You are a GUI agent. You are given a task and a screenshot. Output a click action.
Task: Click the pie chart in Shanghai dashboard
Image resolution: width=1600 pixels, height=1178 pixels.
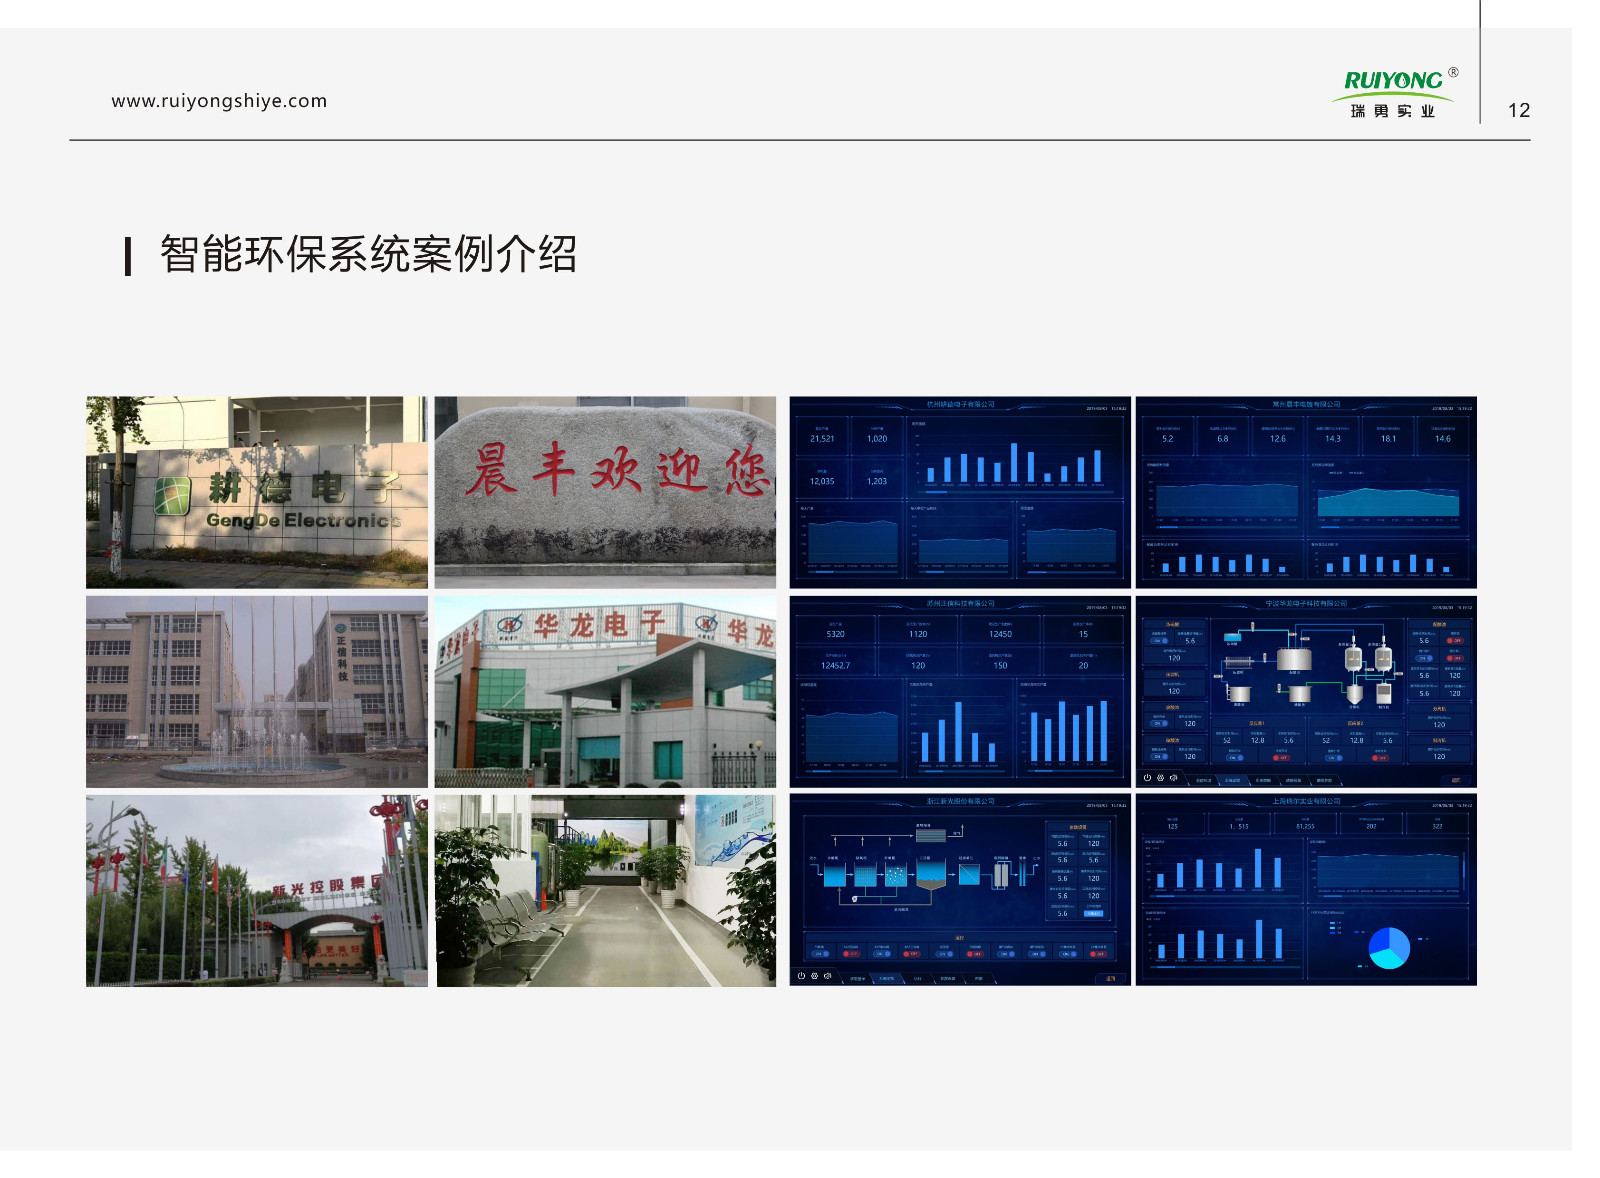point(1389,947)
